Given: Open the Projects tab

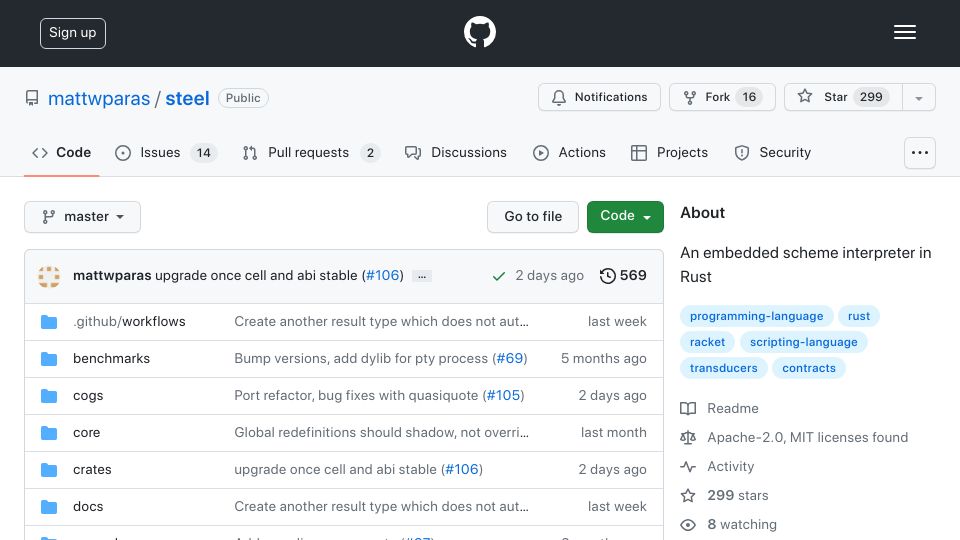Looking at the screenshot, I should (669, 153).
